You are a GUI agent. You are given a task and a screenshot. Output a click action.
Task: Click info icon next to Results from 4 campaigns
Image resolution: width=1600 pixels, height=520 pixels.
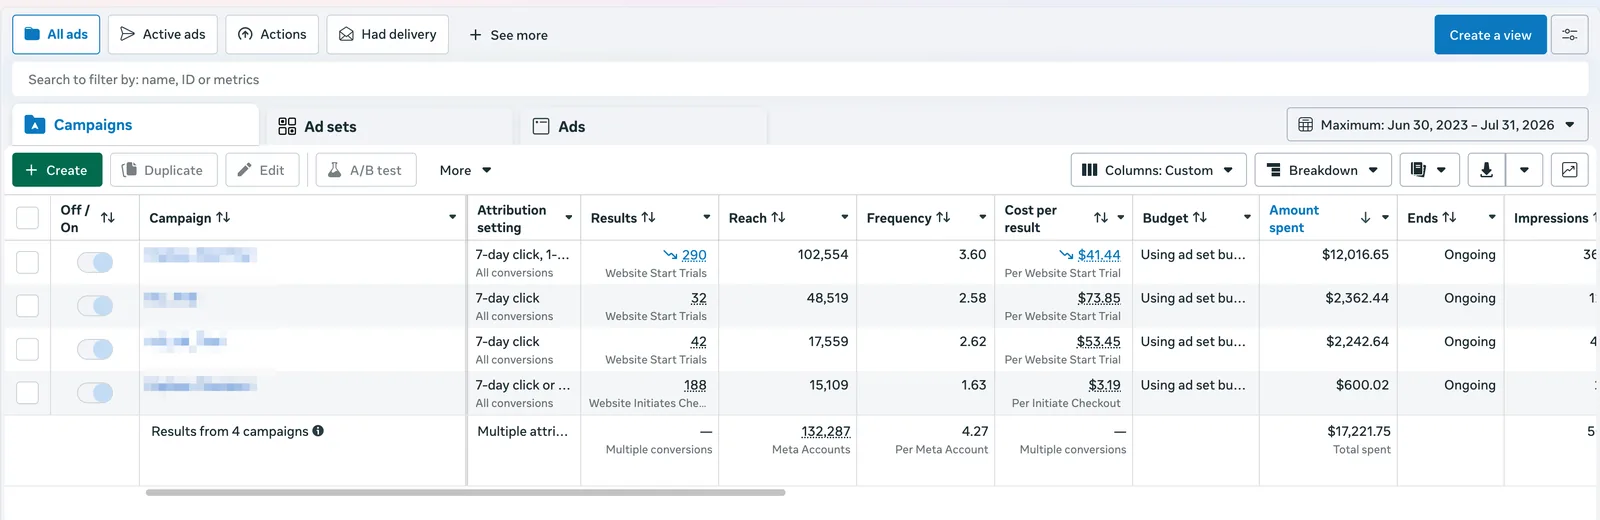(x=318, y=431)
